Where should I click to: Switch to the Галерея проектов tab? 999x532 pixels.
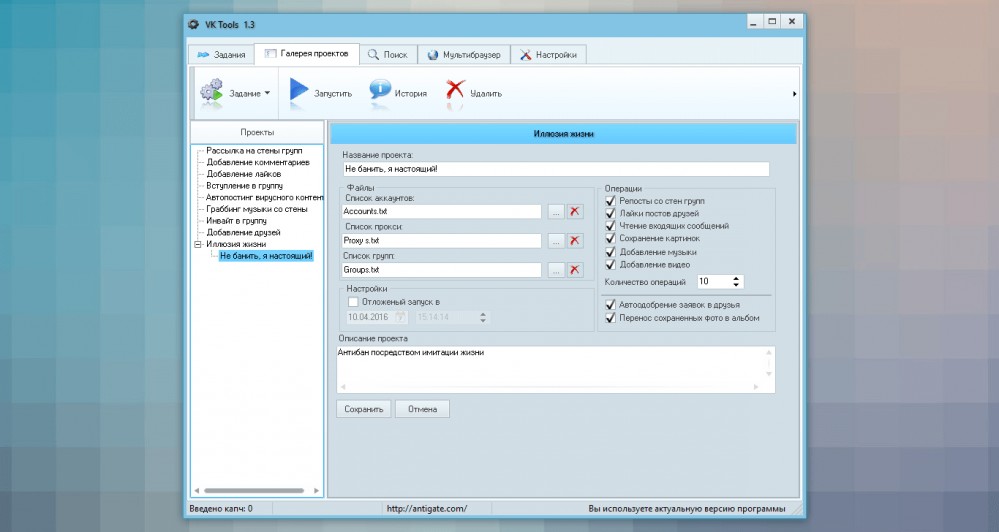[306, 54]
